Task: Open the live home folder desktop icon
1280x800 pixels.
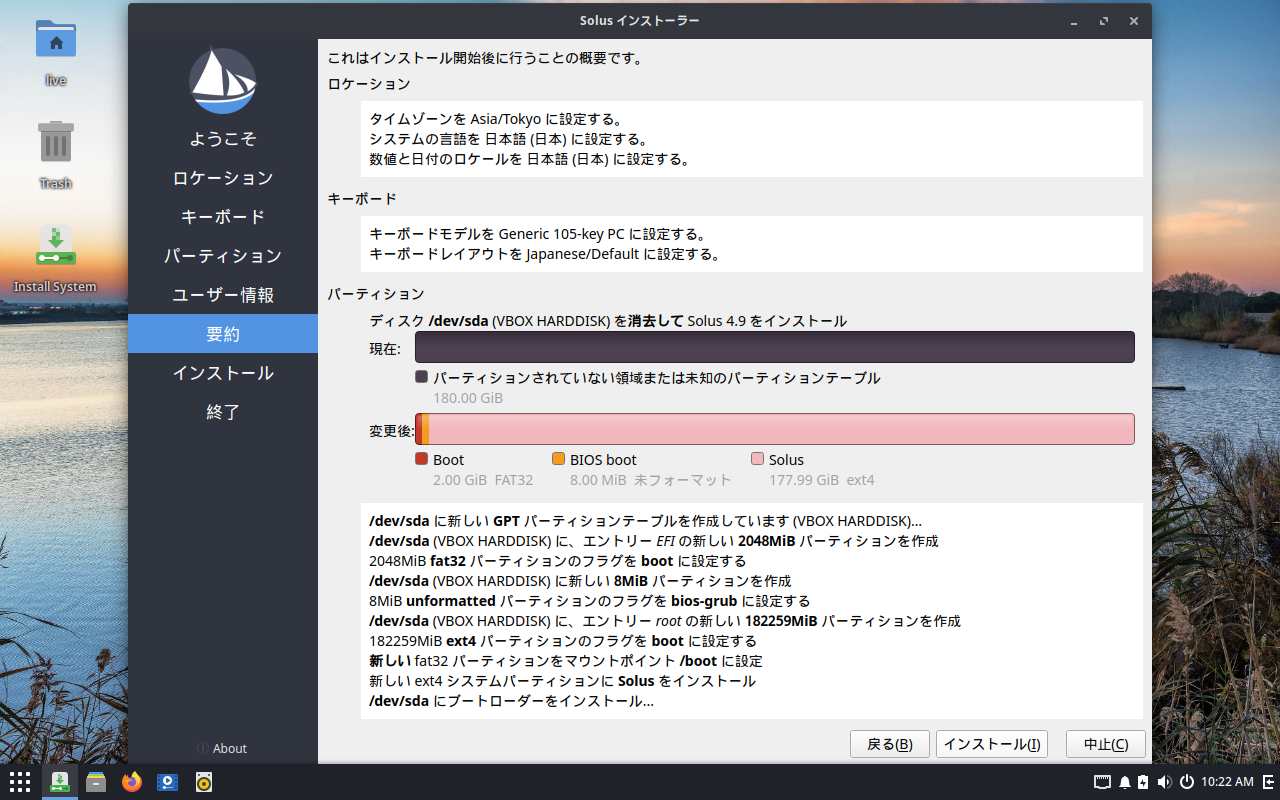Action: [x=56, y=40]
